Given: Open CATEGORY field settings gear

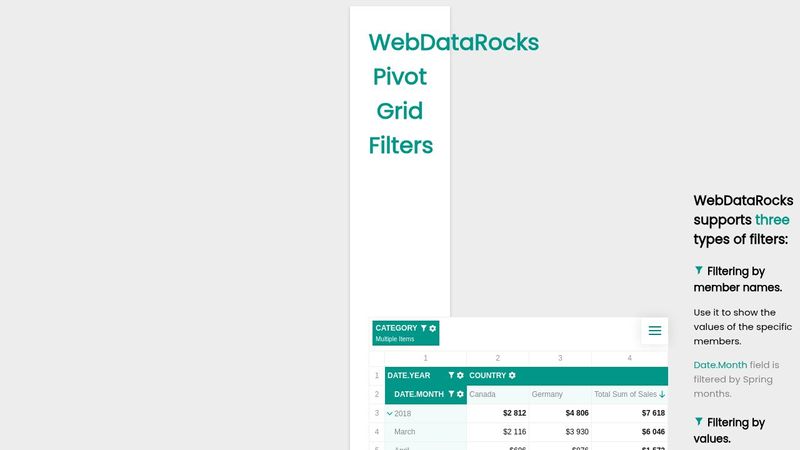Looking at the screenshot, I should tap(433, 328).
